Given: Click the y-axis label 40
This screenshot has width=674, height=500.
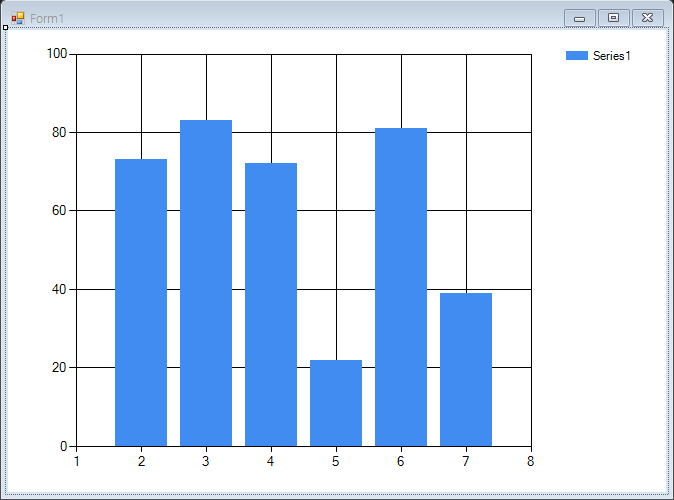Looking at the screenshot, I should tap(59, 289).
